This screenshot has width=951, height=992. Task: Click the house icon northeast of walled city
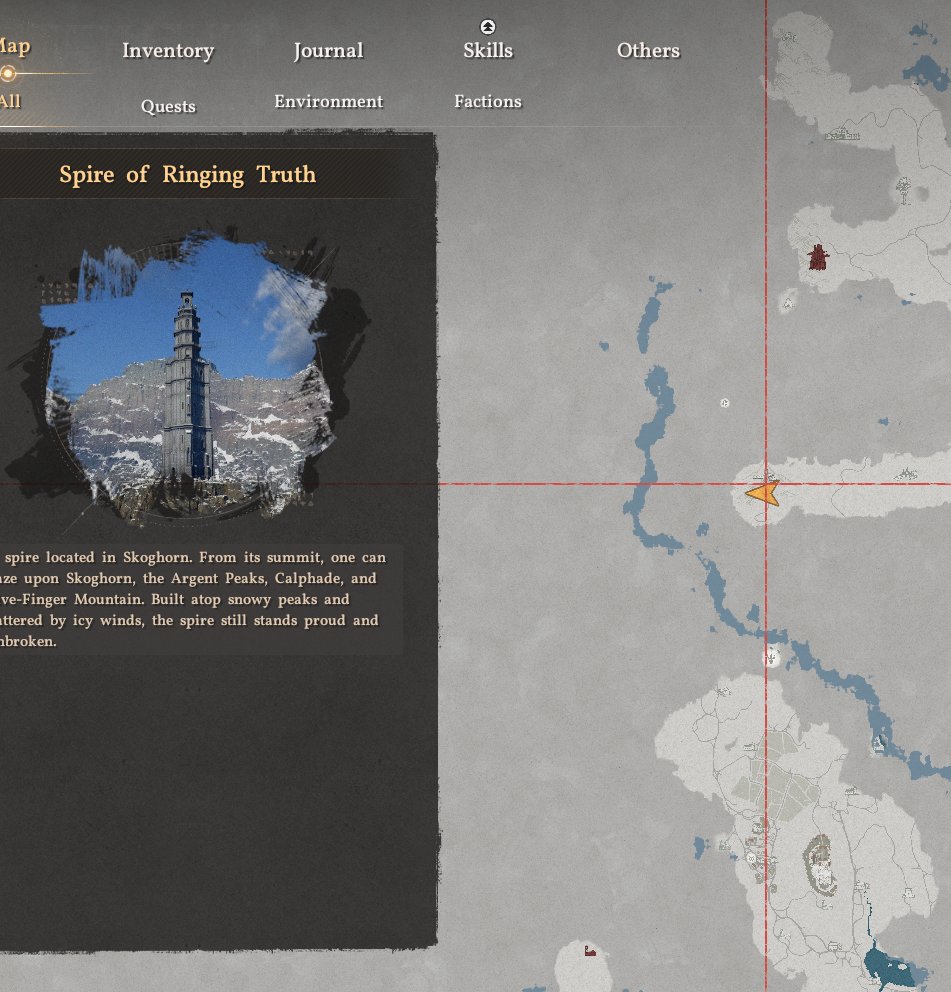pos(852,791)
